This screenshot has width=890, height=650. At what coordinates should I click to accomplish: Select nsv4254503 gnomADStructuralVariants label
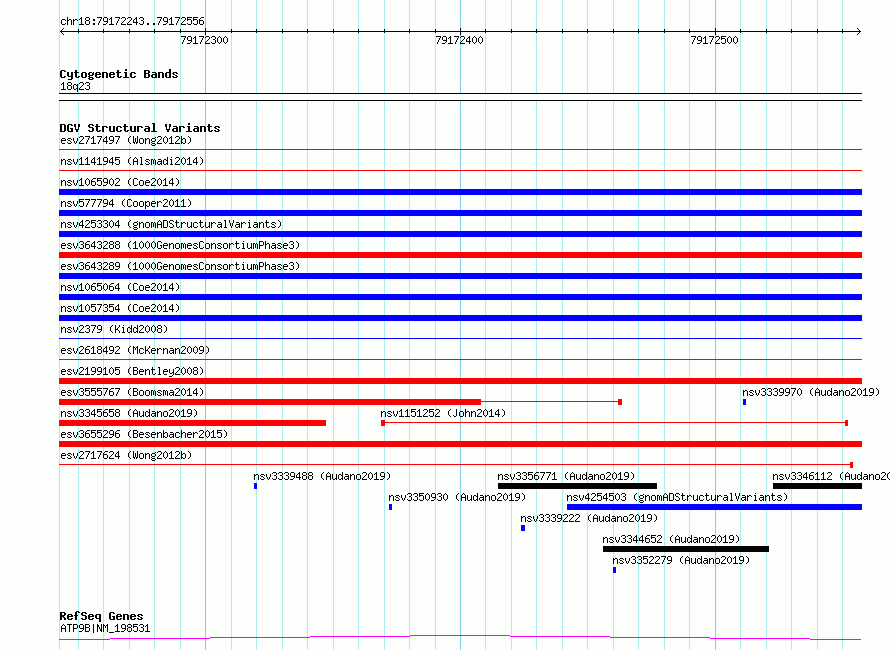[677, 497]
